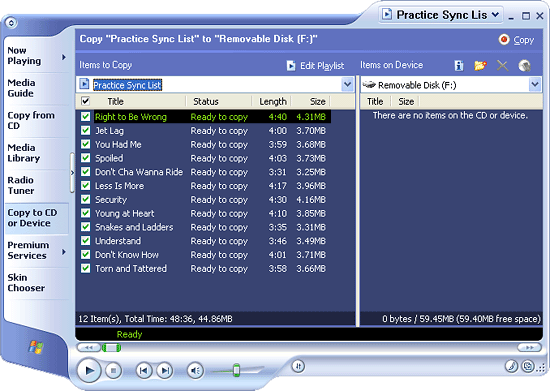Uncheck Young at Heart track
The width and height of the screenshot is (550, 391).
click(x=85, y=213)
